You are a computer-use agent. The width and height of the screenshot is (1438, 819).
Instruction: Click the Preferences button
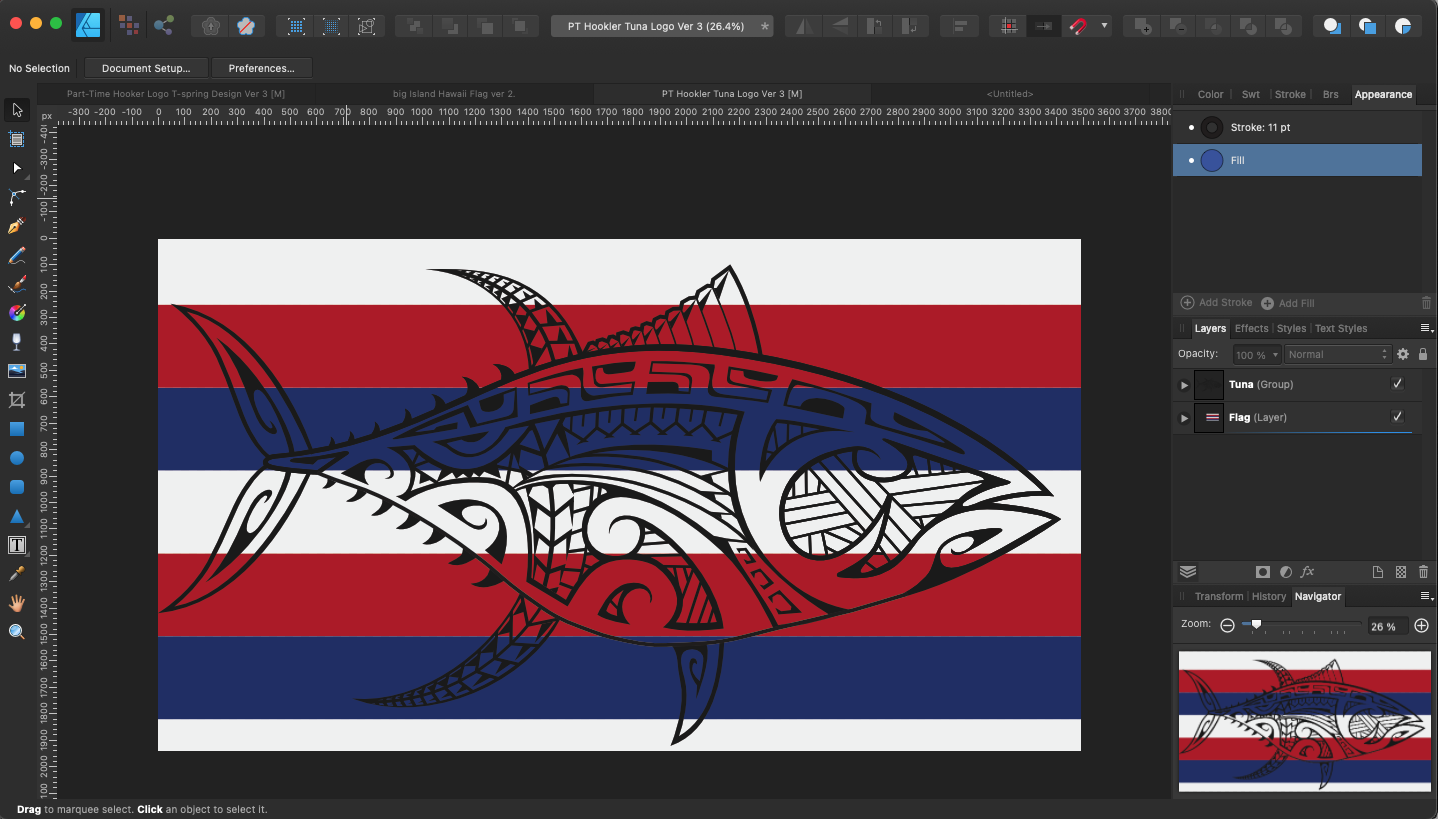click(x=261, y=68)
